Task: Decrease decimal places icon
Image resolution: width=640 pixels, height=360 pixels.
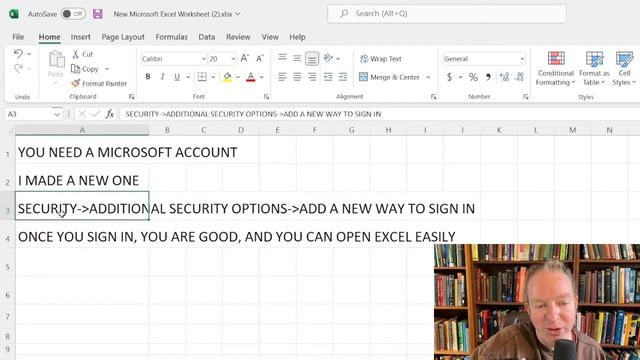Action: (x=519, y=77)
